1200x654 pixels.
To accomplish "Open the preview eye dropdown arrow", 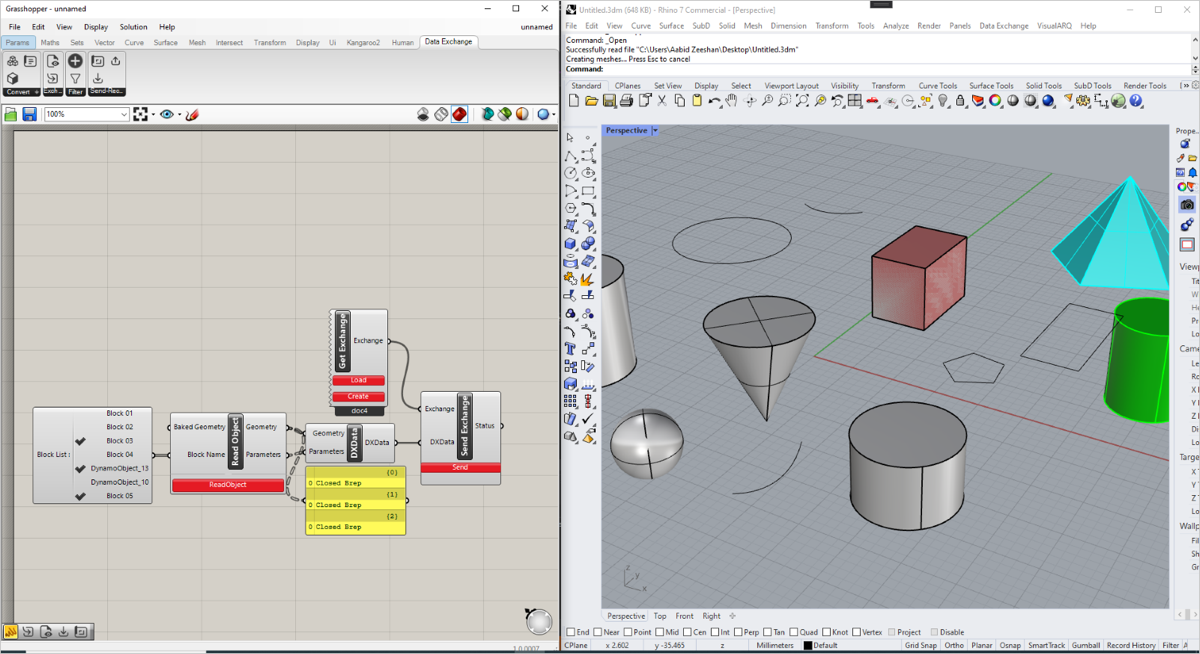I will click(180, 115).
